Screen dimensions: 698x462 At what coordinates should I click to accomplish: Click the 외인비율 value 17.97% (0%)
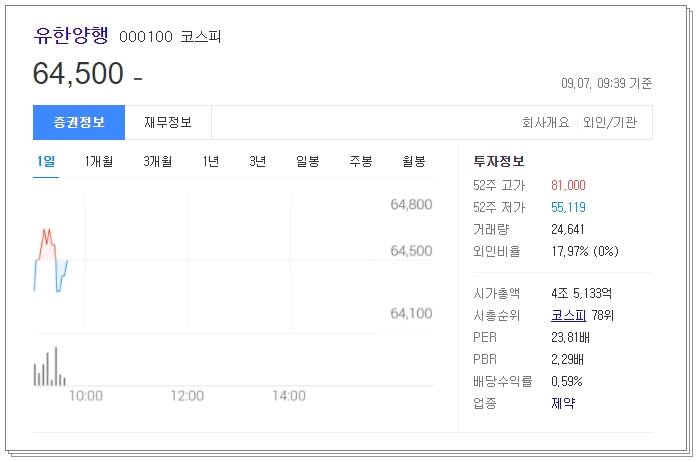pyautogui.click(x=585, y=251)
